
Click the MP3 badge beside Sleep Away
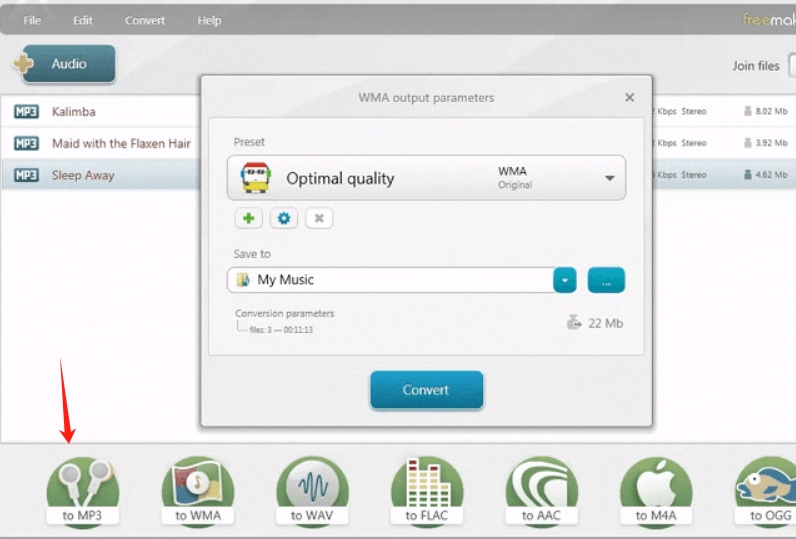click(x=26, y=175)
